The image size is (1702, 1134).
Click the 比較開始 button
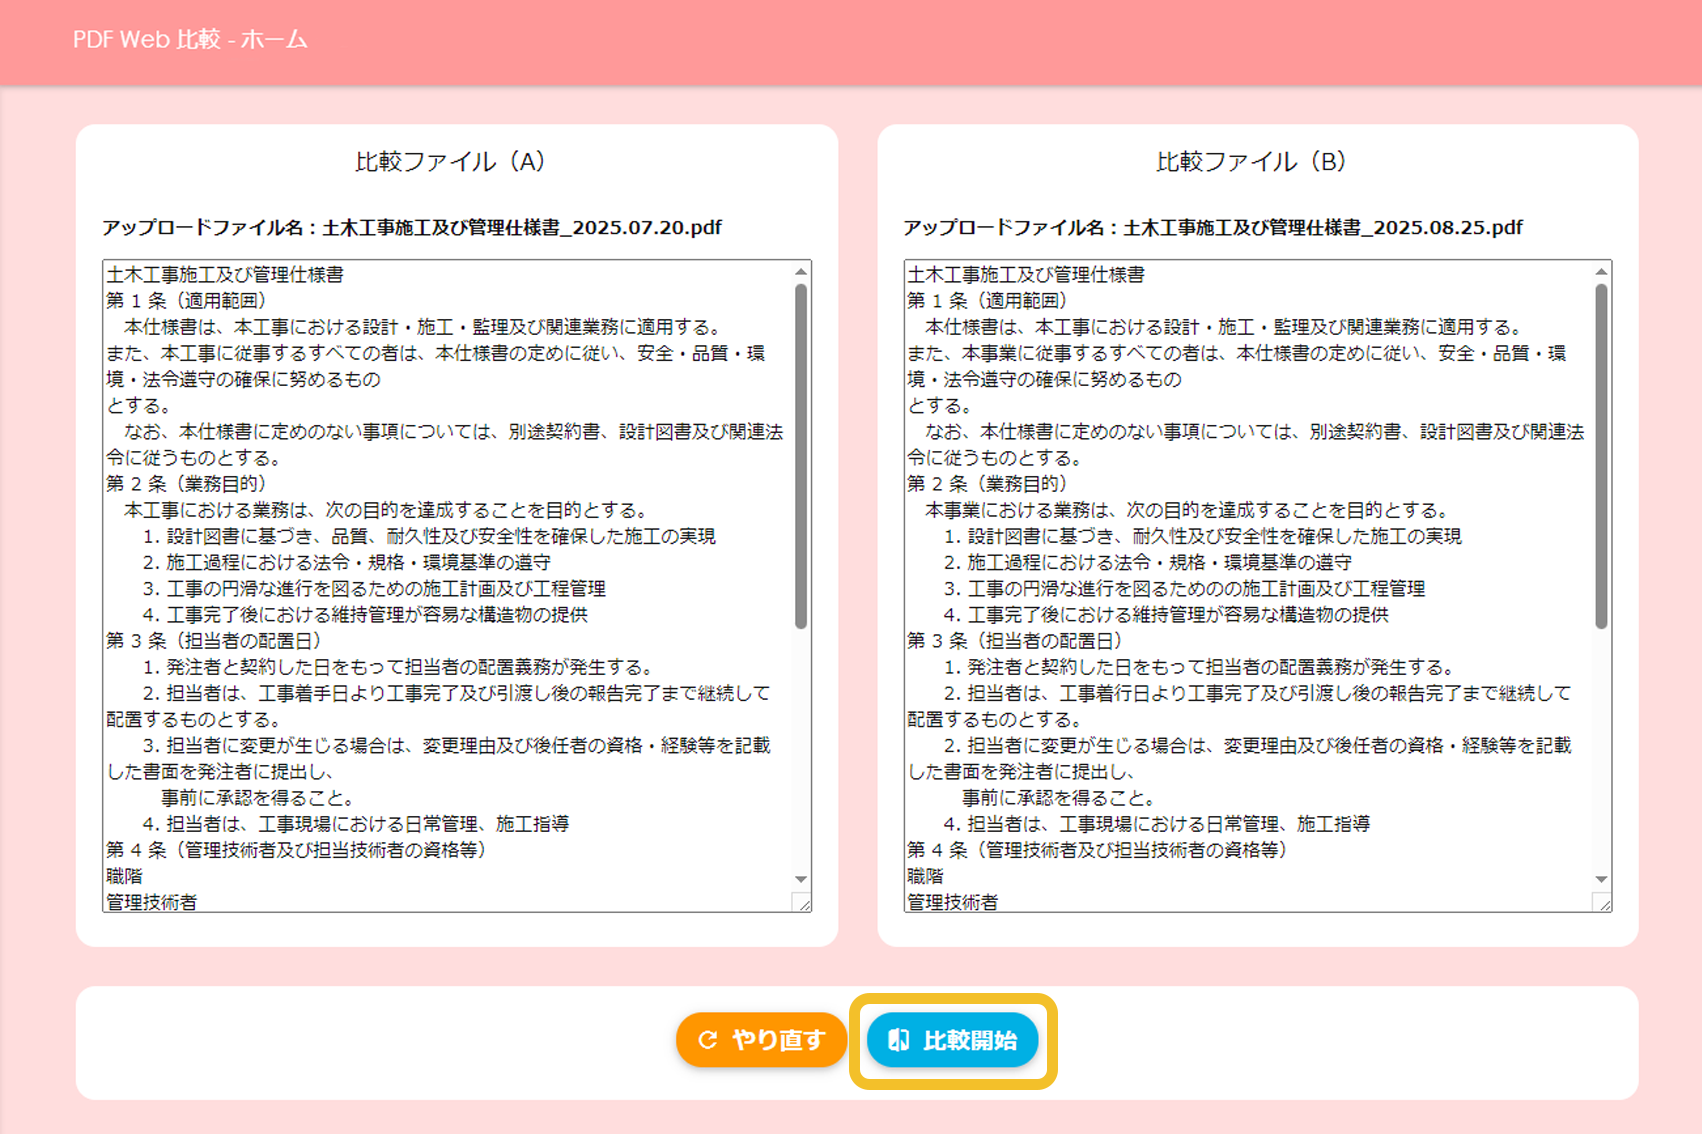coord(952,1040)
